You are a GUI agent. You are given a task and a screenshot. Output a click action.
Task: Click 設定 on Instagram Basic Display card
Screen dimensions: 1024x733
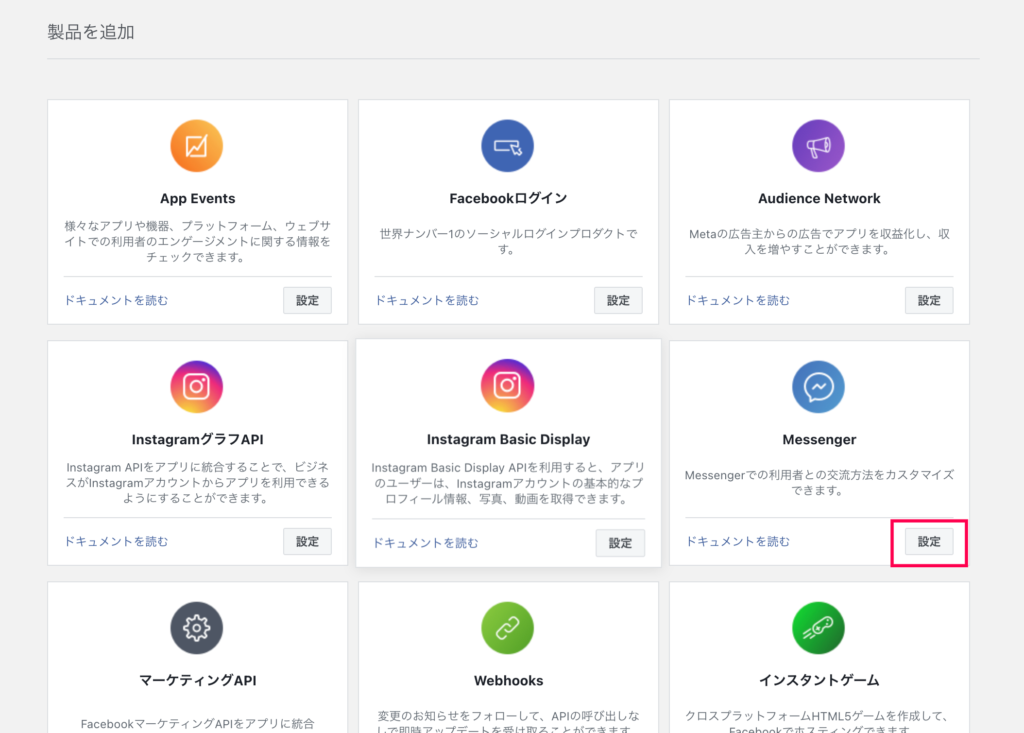pos(620,543)
